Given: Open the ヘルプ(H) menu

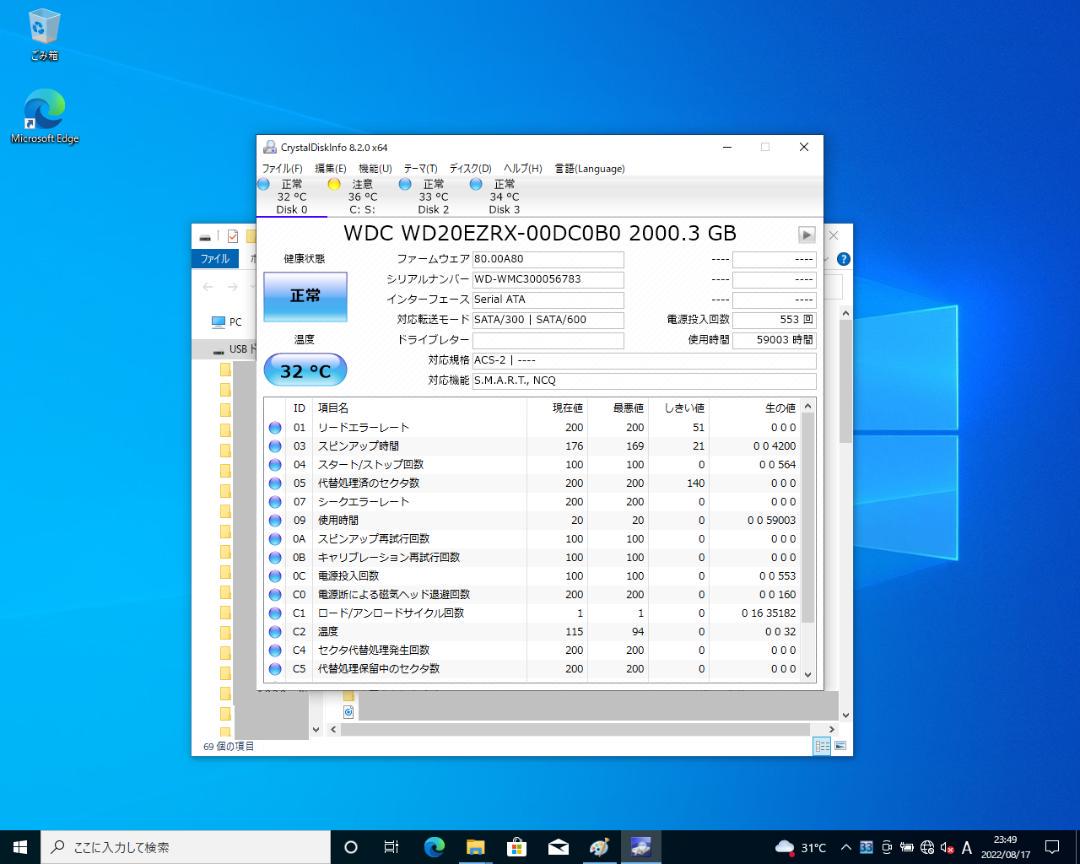Looking at the screenshot, I should pyautogui.click(x=523, y=169).
